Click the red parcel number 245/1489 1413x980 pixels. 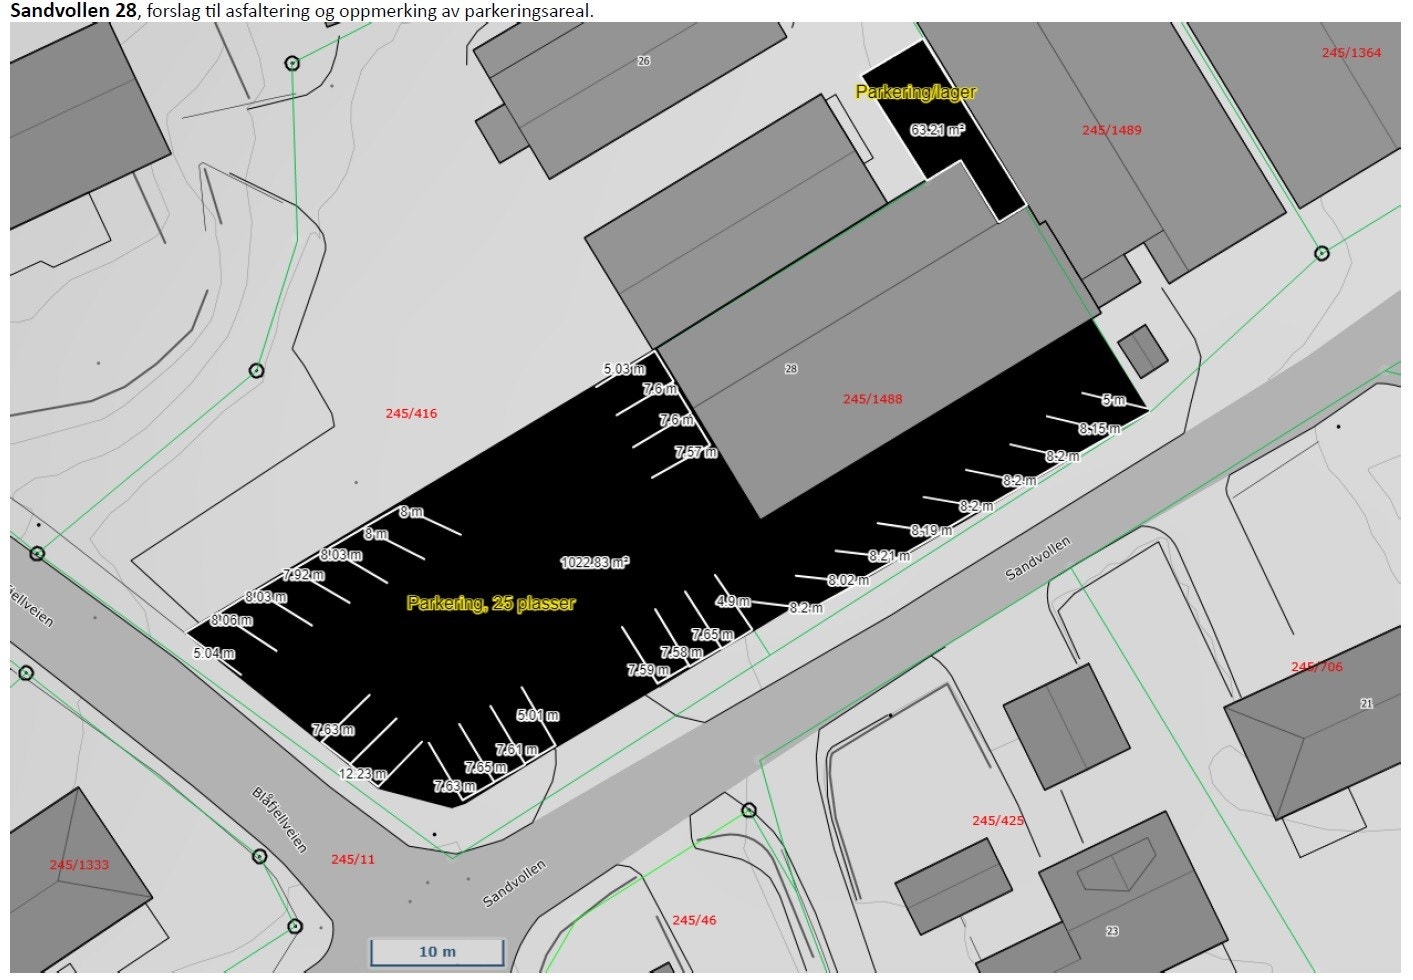1111,130
